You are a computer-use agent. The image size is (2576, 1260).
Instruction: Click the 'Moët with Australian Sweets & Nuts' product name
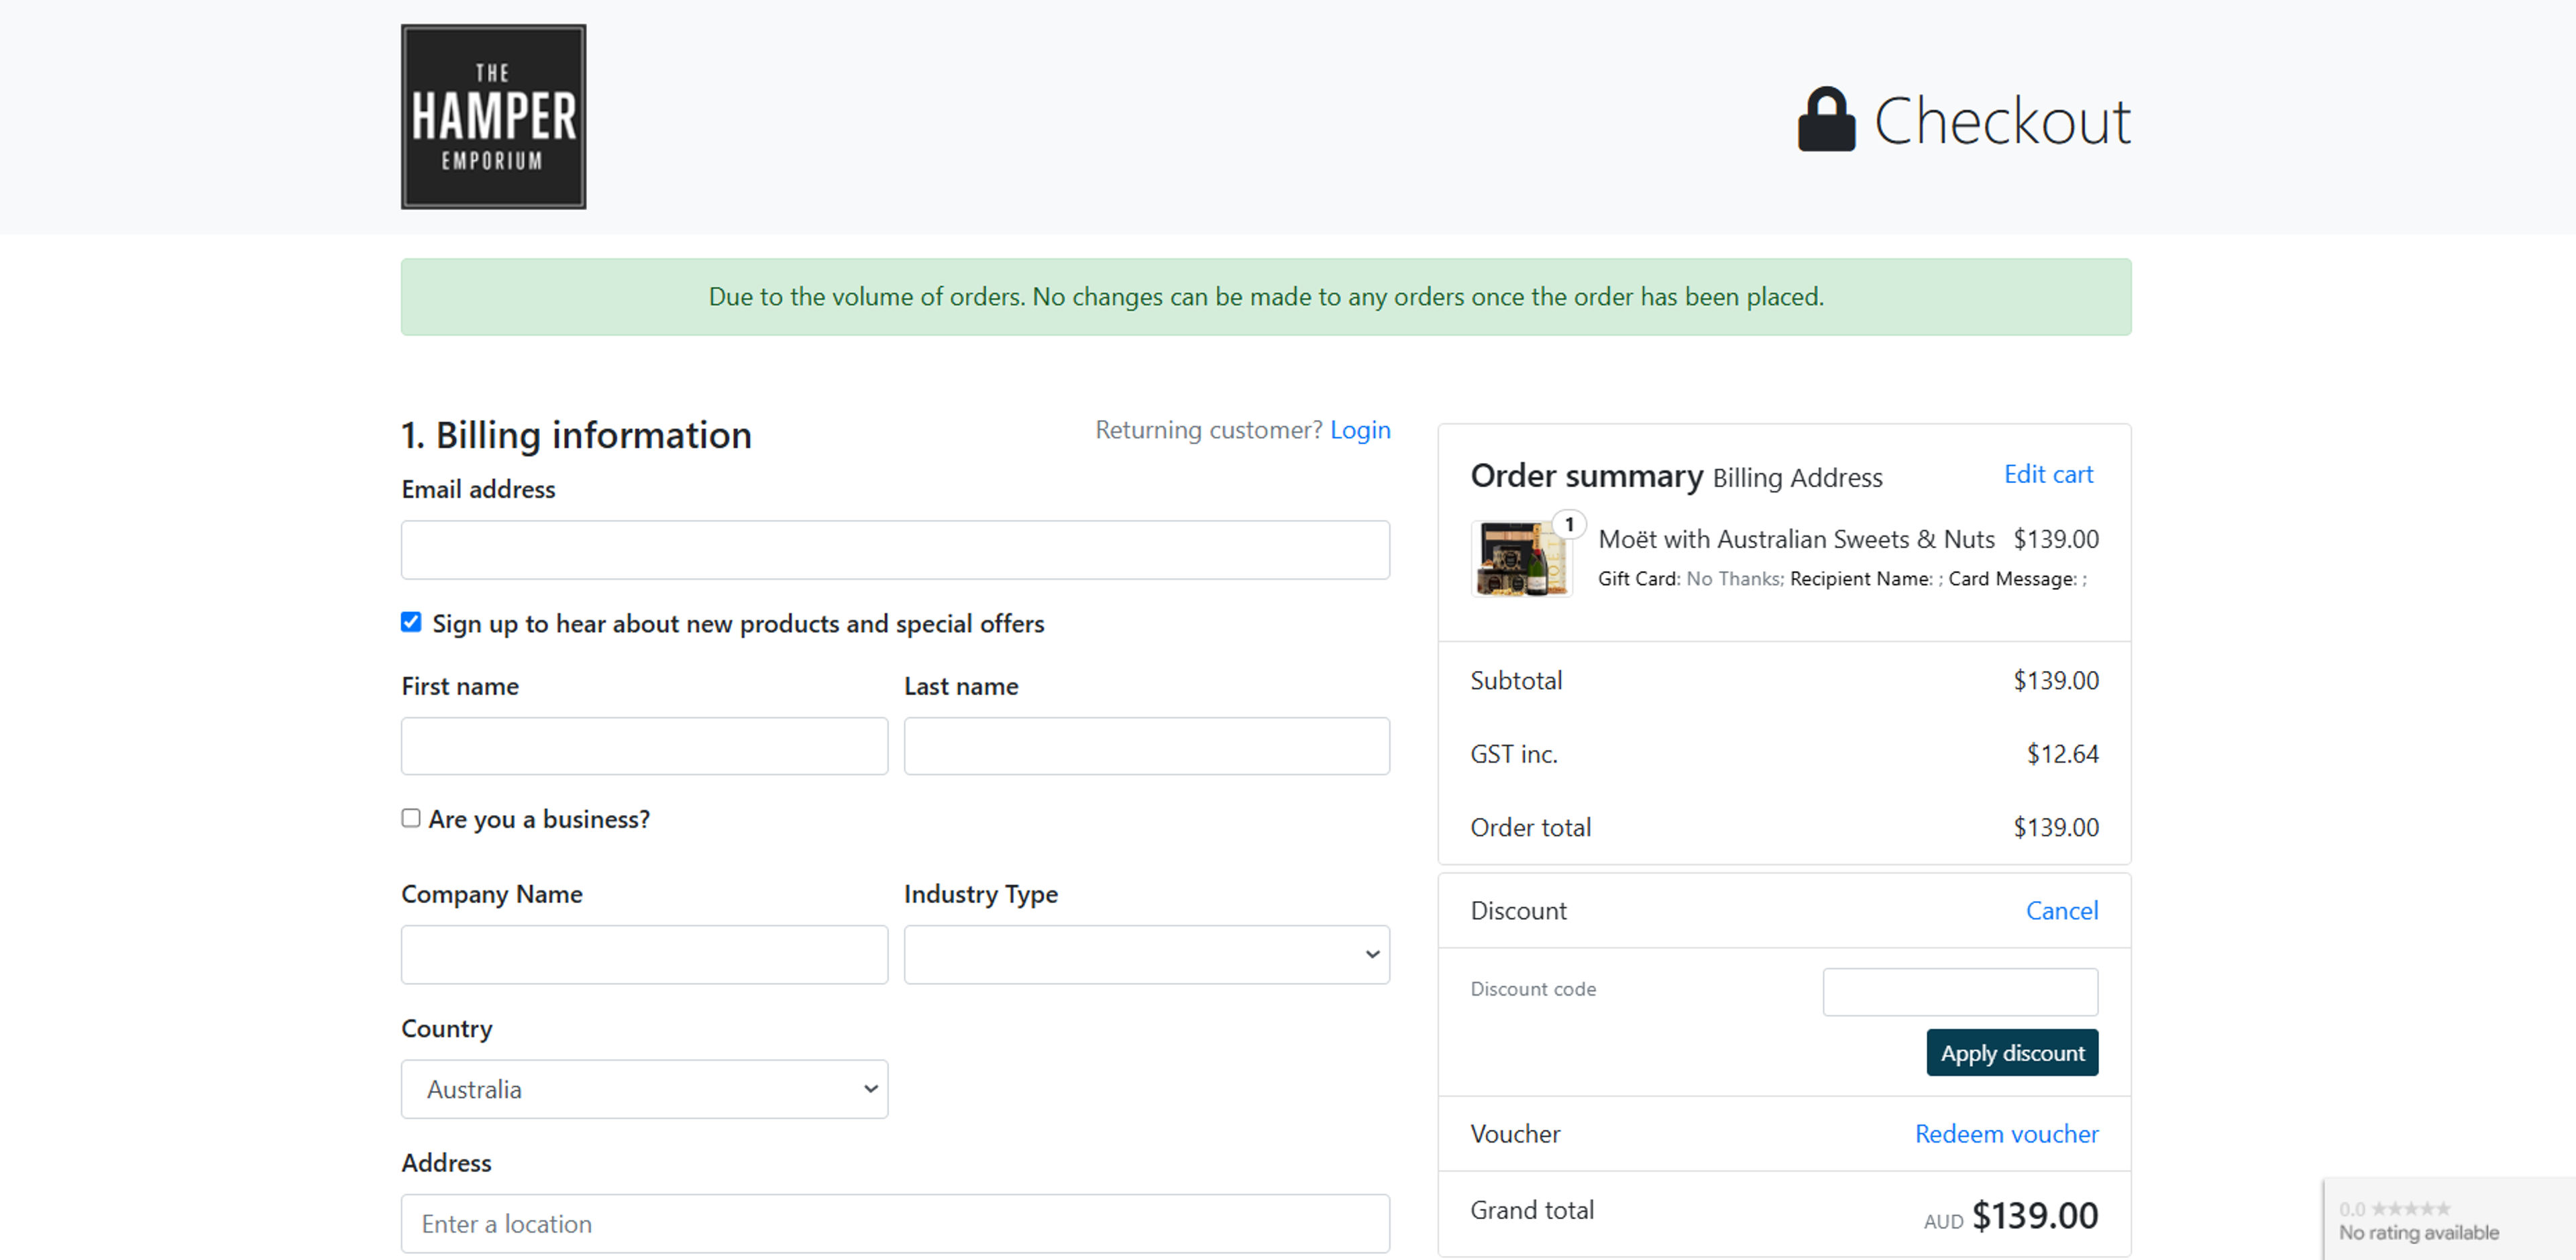pos(1796,539)
